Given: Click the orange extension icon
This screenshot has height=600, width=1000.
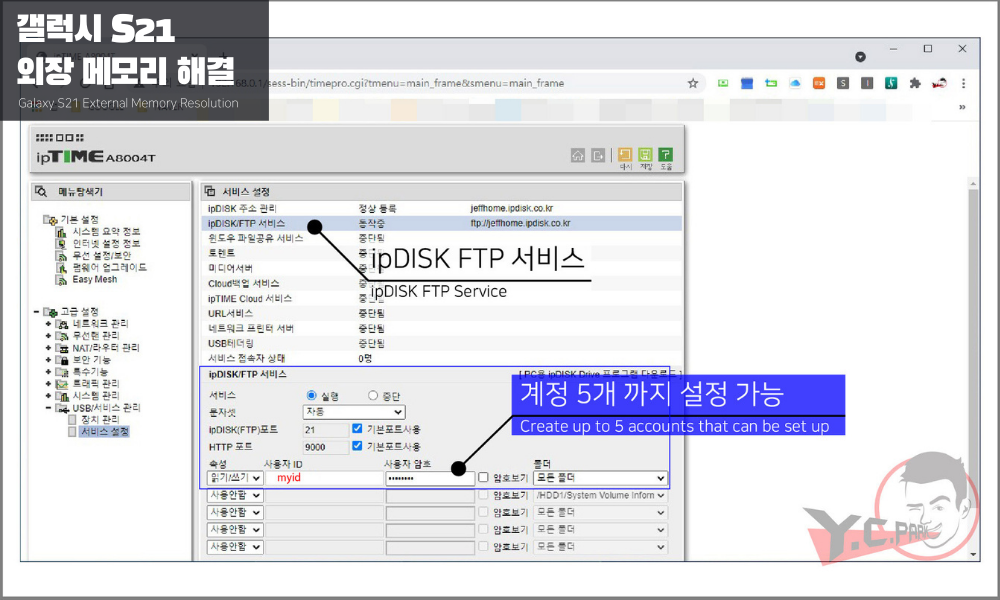Looking at the screenshot, I should pos(819,83).
